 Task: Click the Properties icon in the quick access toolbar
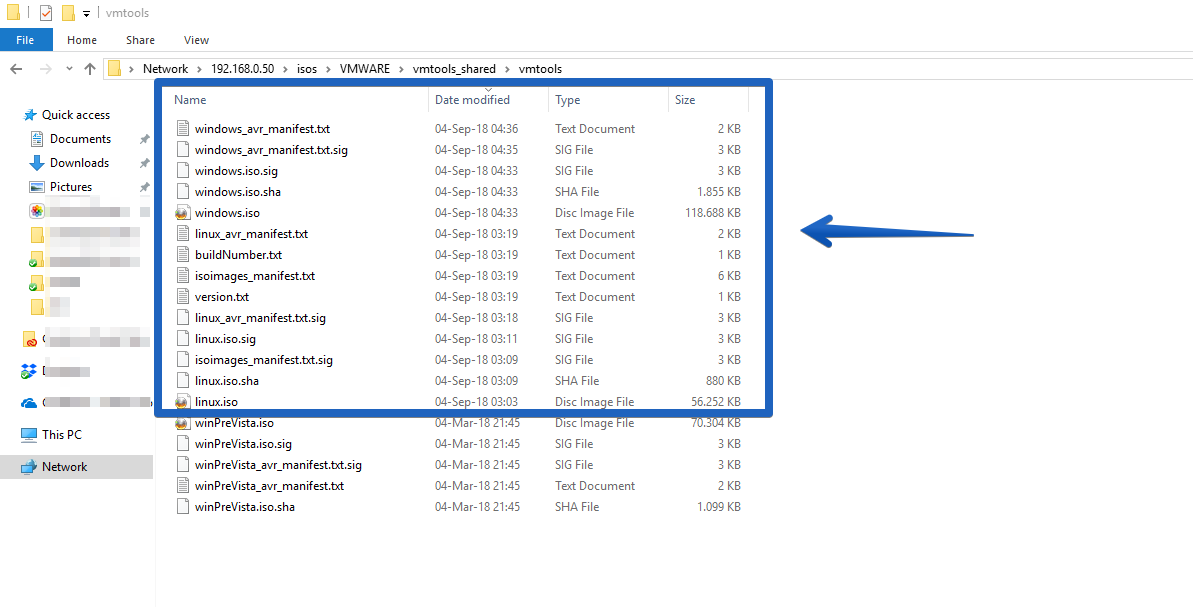tap(46, 13)
